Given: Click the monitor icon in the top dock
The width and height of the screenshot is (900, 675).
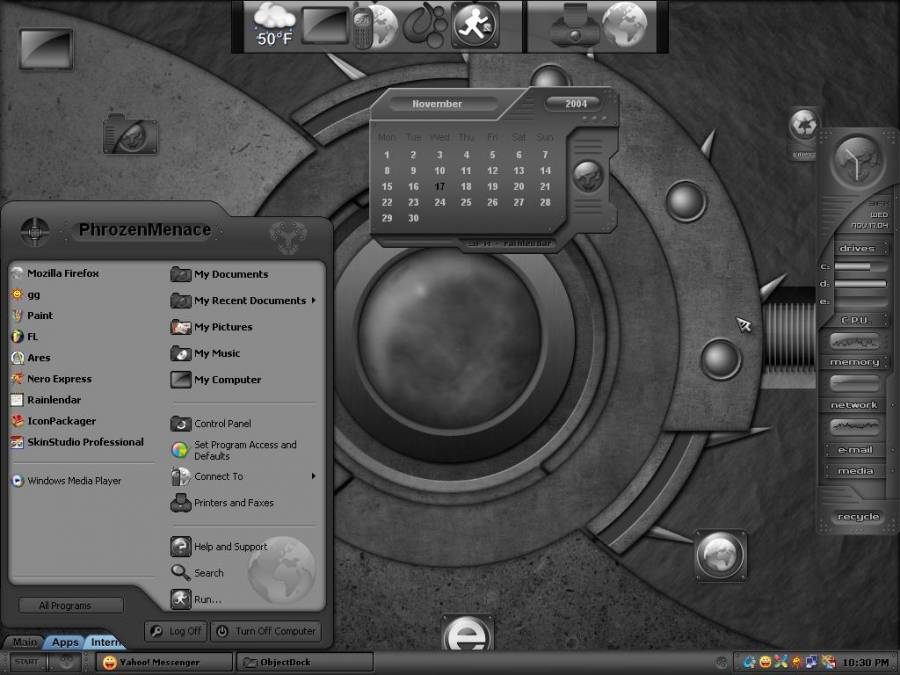Looking at the screenshot, I should [325, 25].
